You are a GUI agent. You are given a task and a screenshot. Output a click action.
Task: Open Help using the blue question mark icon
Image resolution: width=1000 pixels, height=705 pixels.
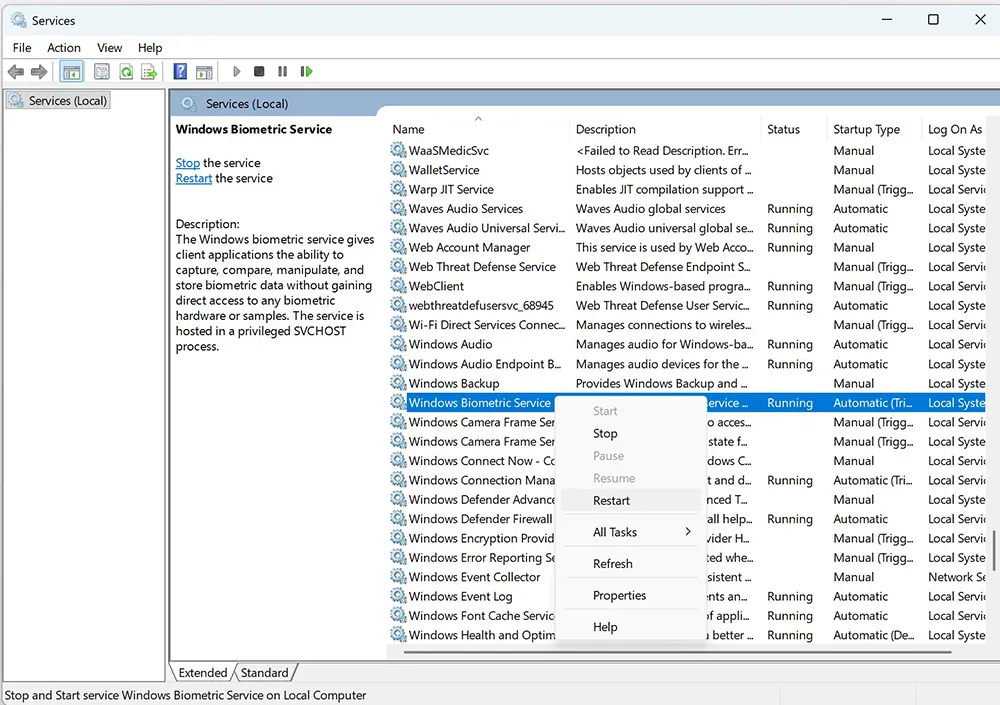(179, 71)
